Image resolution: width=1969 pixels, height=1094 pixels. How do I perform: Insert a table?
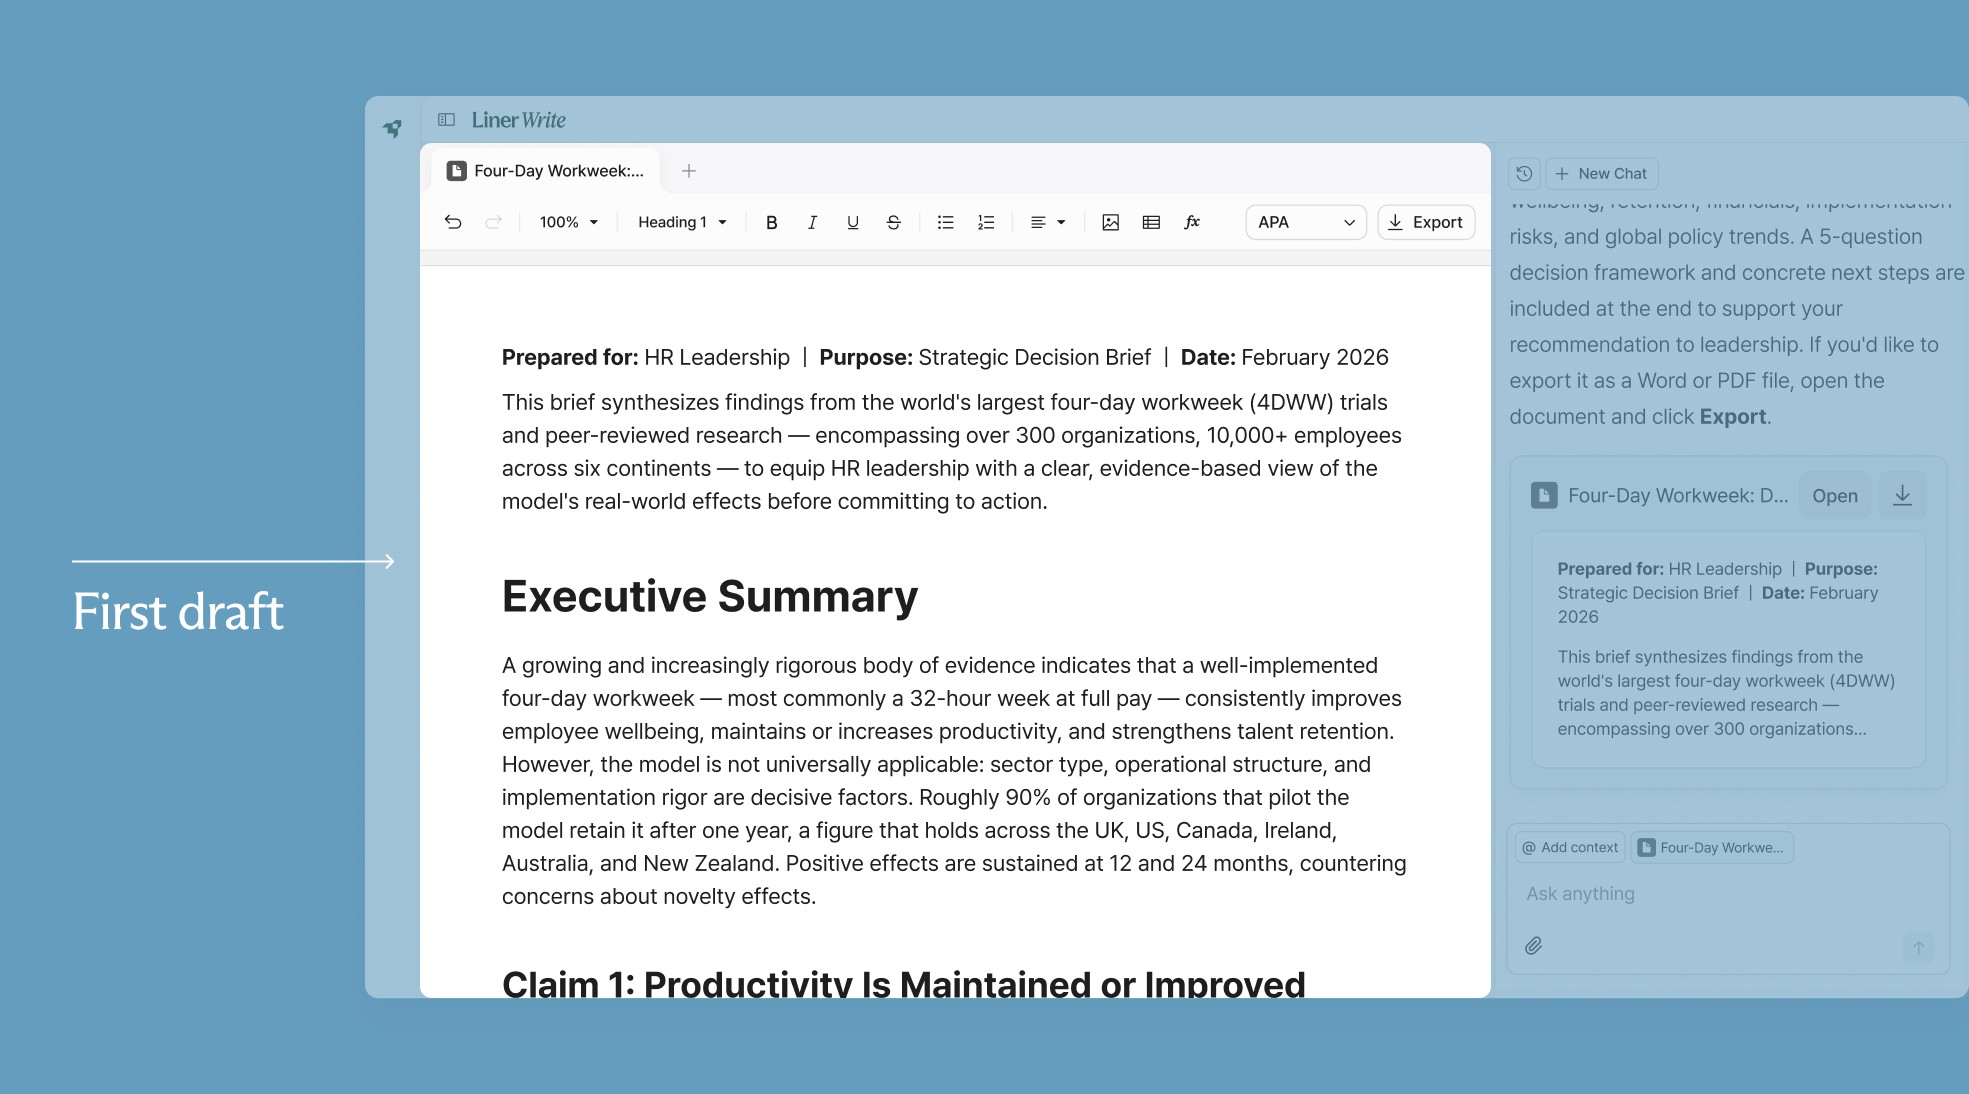(1151, 222)
